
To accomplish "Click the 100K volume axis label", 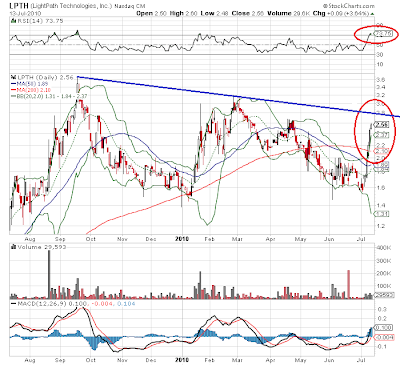I will click(383, 286).
